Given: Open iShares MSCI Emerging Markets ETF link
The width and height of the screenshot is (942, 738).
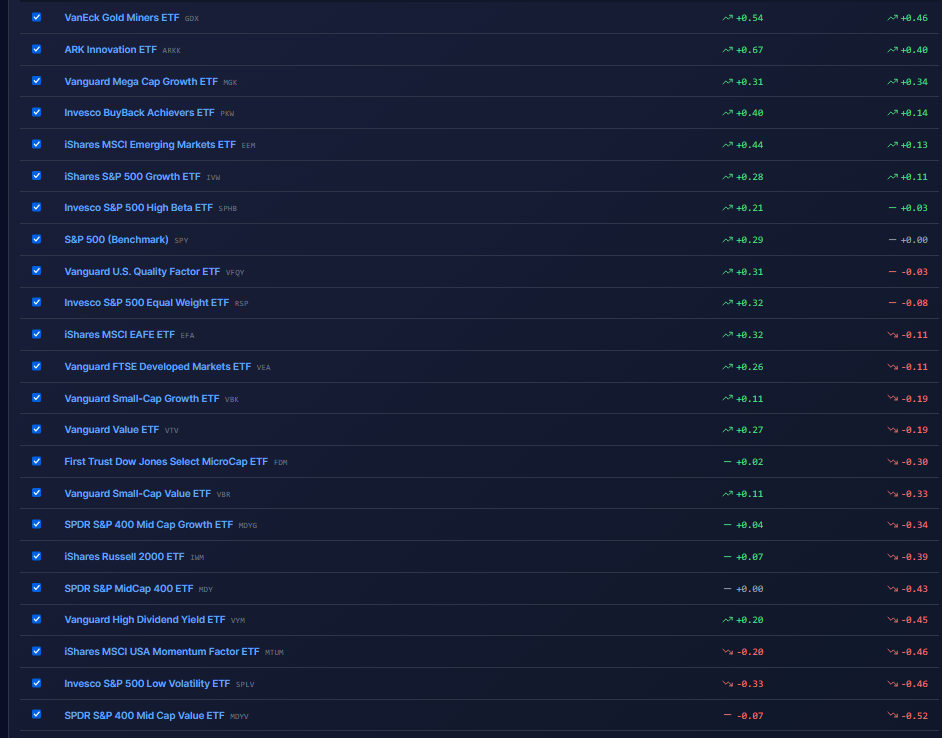Looking at the screenshot, I should [x=150, y=144].
